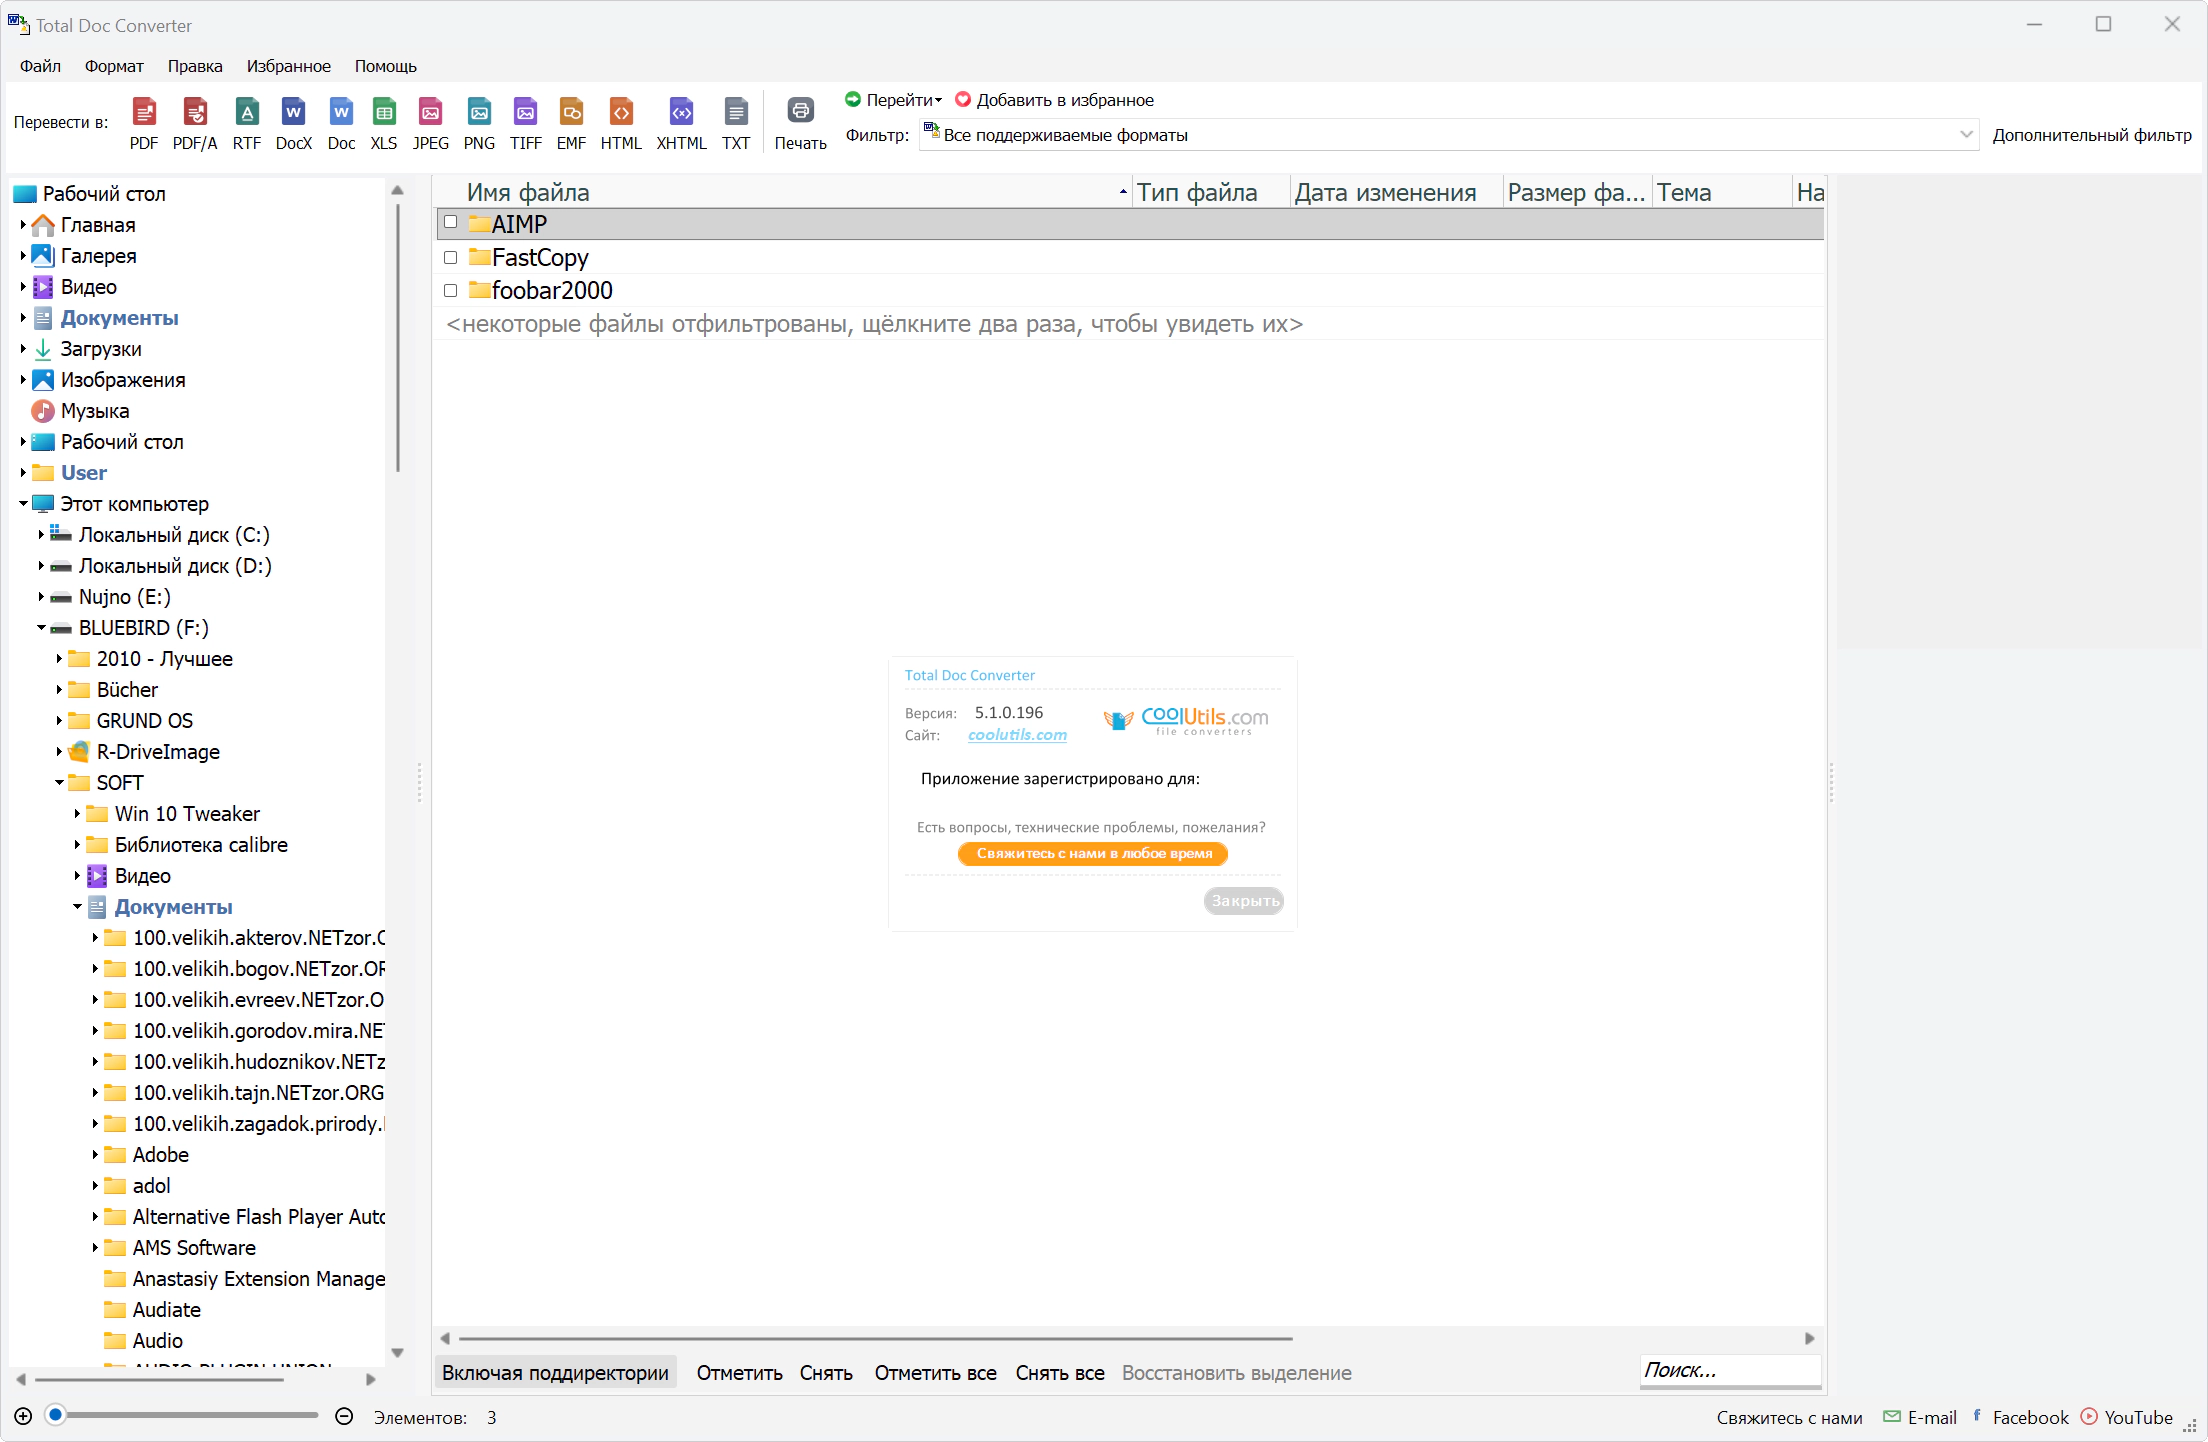Screen dimensions: 2208x1442
Task: Choose EMF format icon
Action: coord(571,112)
